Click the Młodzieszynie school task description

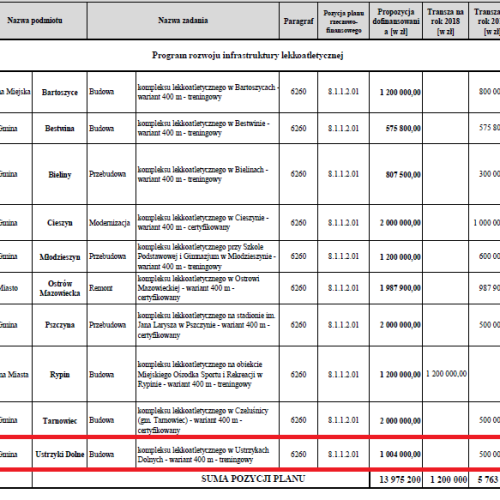coord(207,256)
